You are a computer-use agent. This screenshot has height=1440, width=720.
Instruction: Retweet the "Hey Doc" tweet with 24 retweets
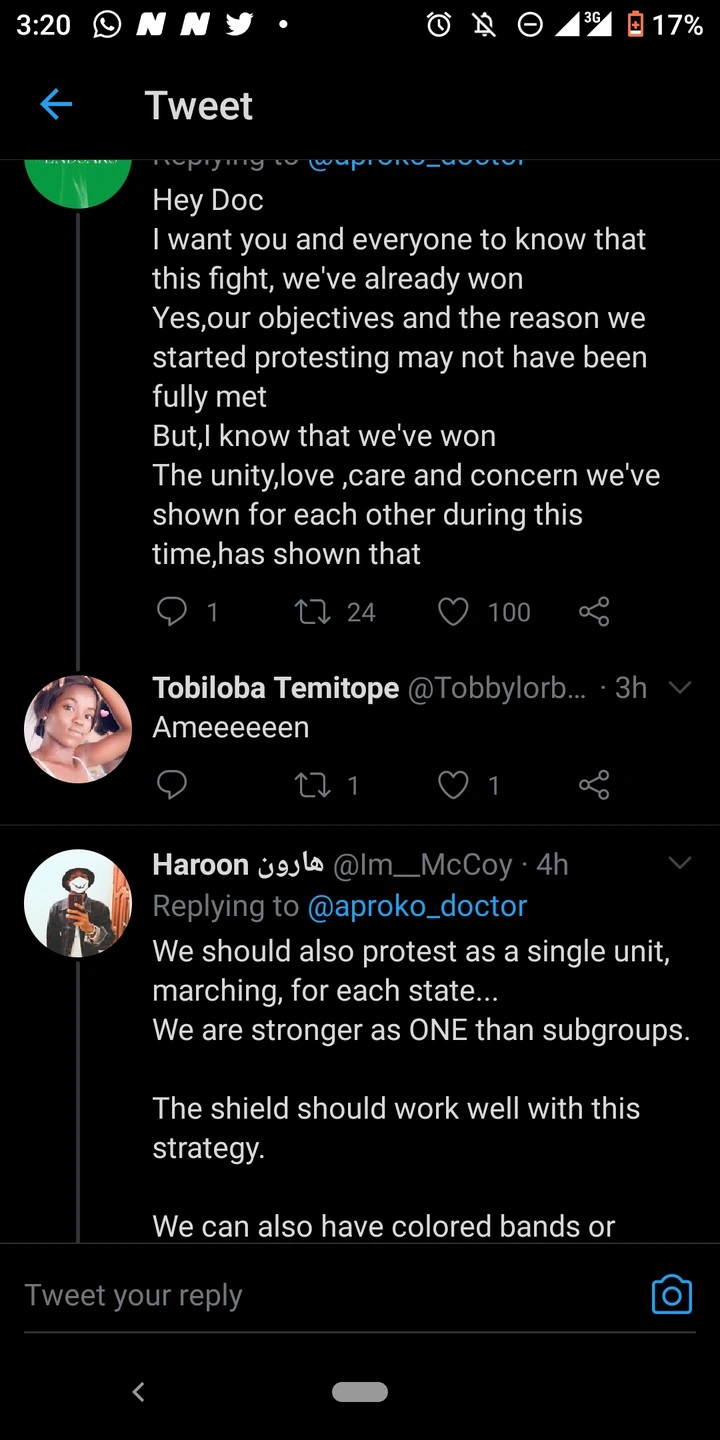click(x=314, y=611)
